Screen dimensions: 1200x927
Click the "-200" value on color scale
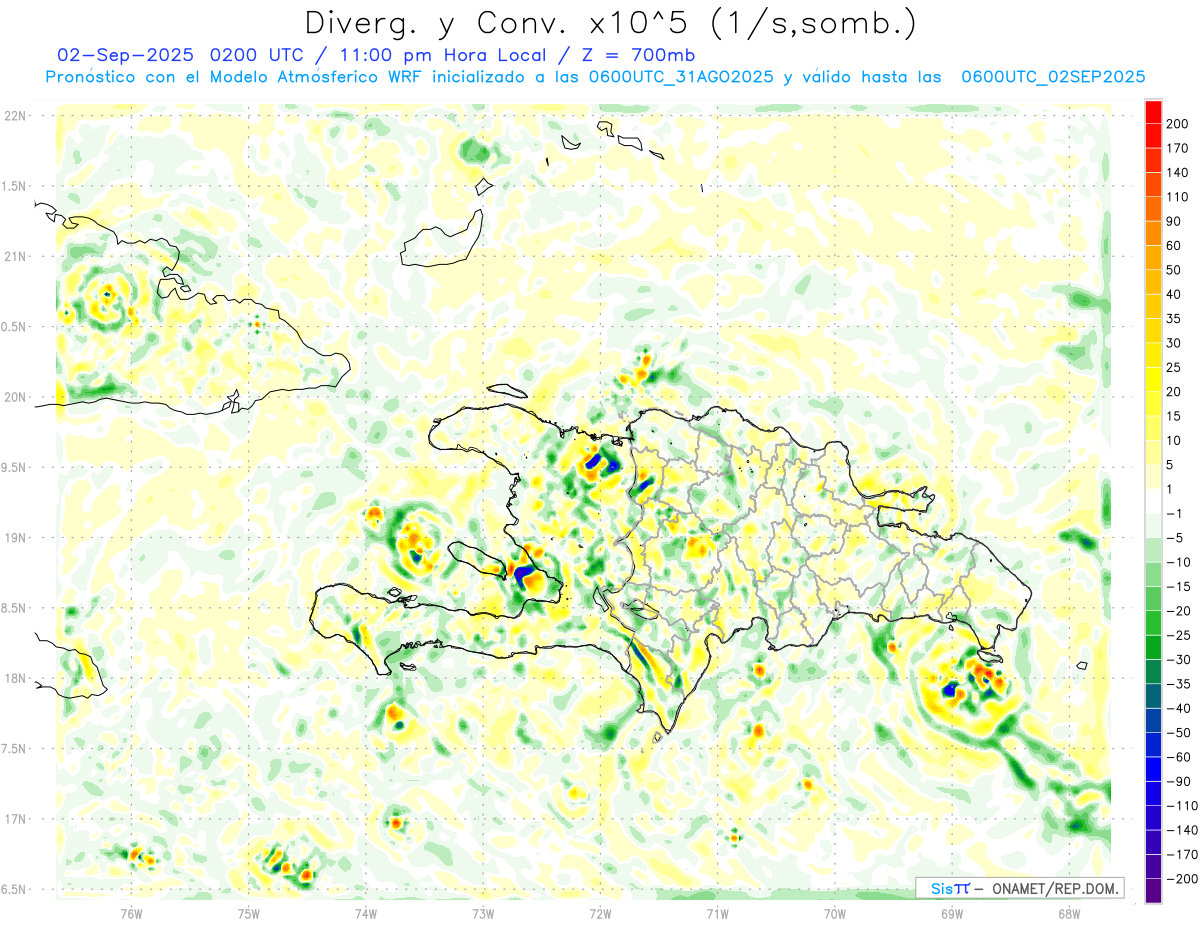point(1180,879)
